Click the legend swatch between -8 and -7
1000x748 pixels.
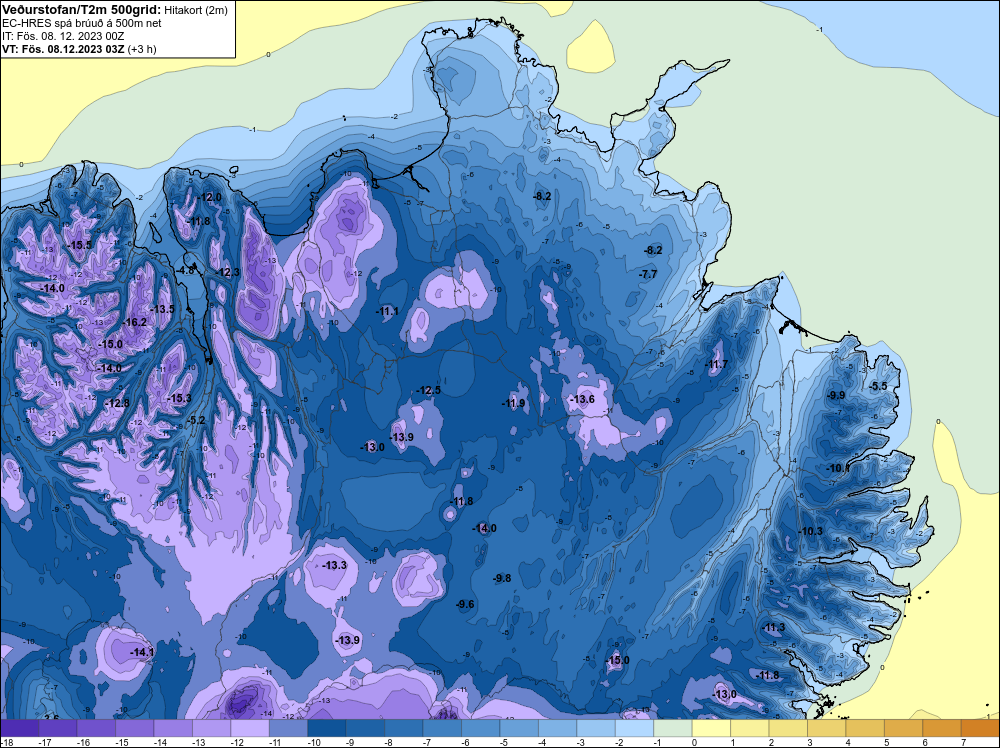pos(404,727)
